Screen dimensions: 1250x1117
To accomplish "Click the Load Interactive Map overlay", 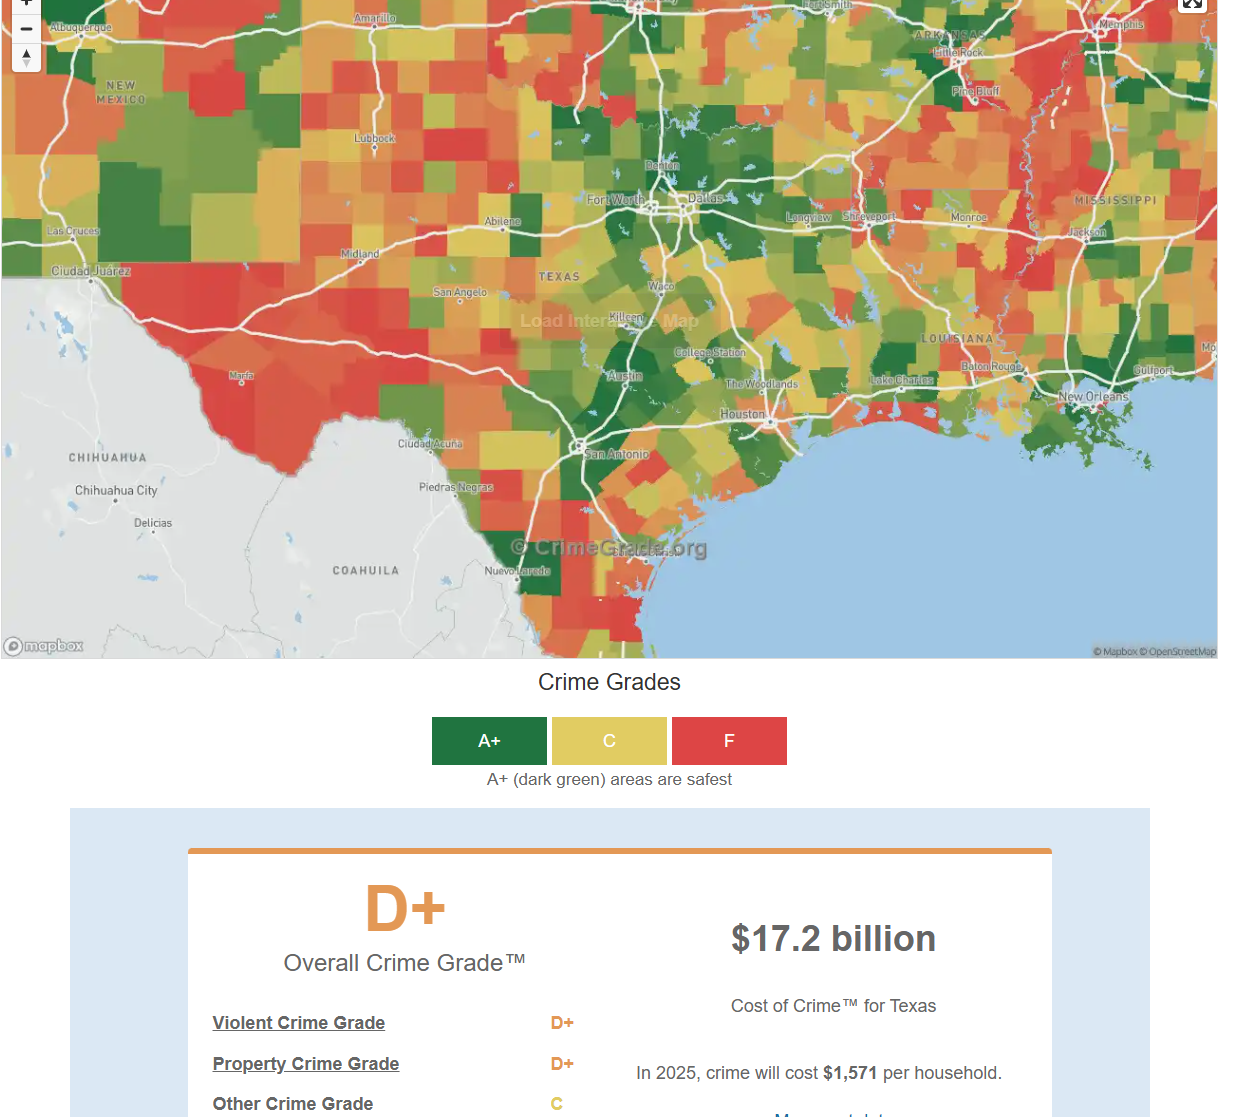I will 609,321.
